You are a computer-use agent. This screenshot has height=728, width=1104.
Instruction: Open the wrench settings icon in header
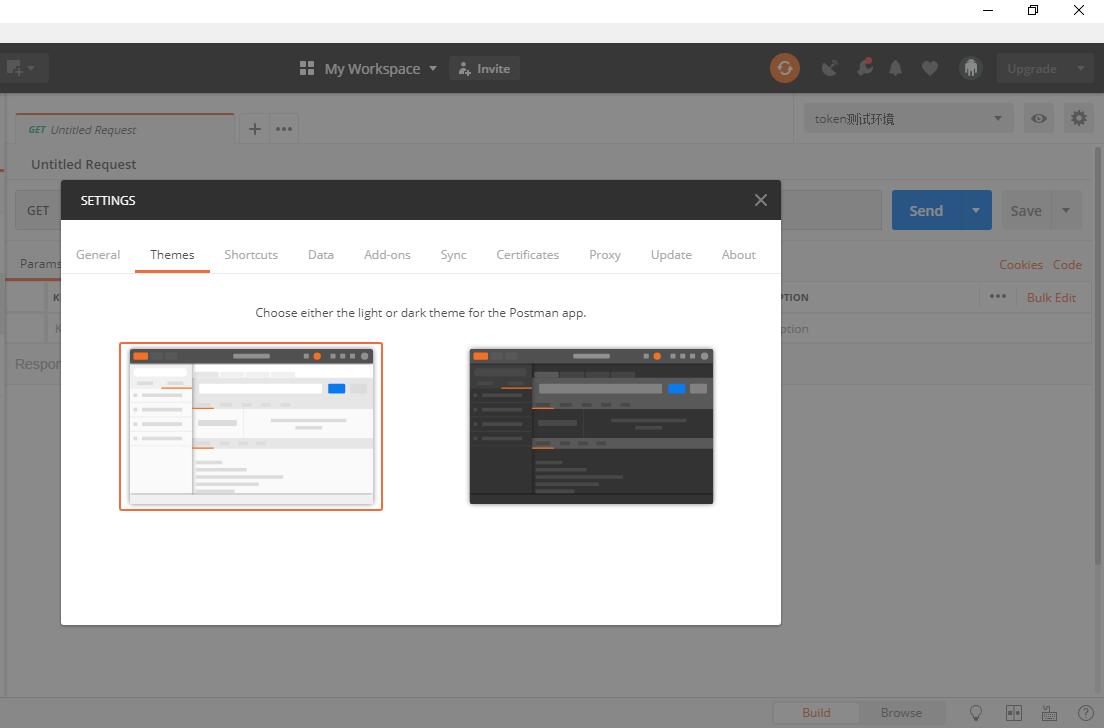point(865,68)
